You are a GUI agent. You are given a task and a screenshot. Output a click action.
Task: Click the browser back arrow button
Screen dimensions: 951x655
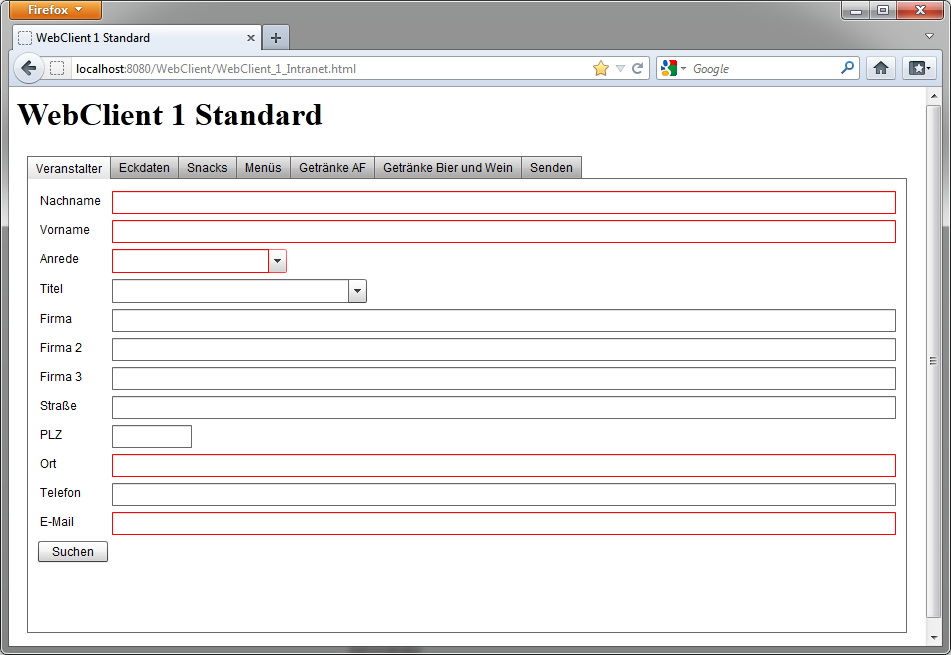coord(29,68)
